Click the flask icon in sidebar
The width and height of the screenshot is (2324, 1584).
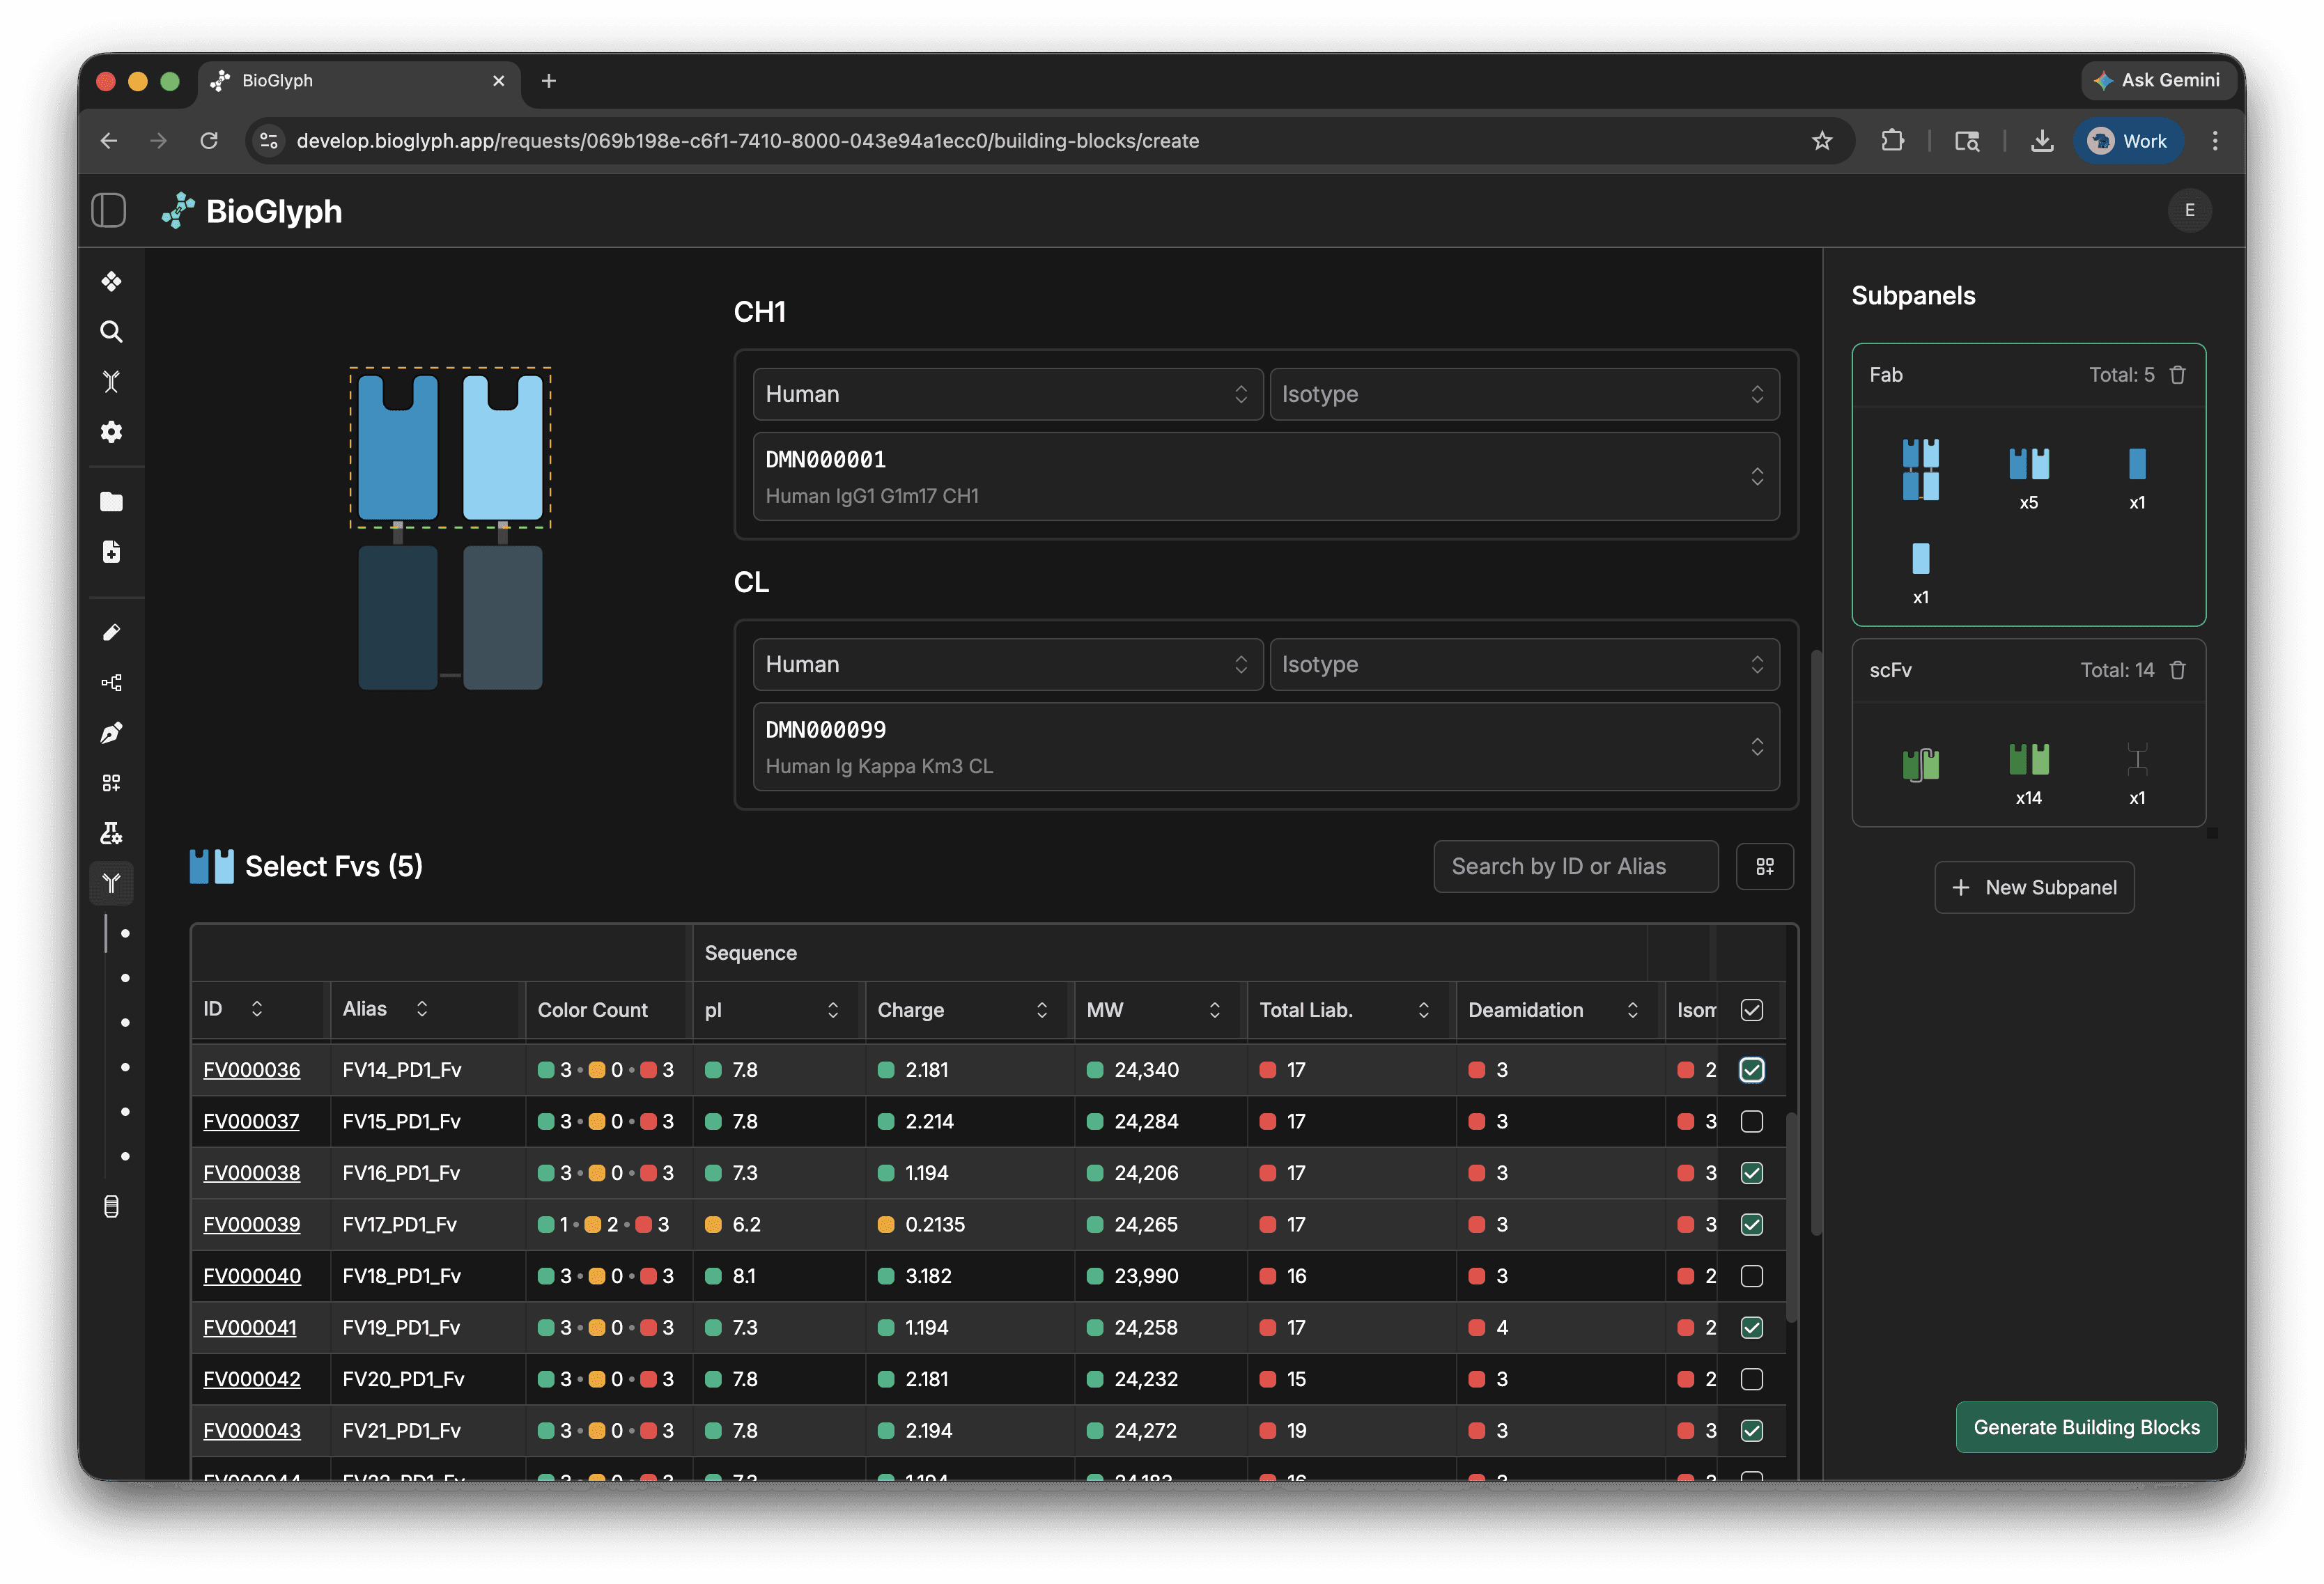point(111,833)
